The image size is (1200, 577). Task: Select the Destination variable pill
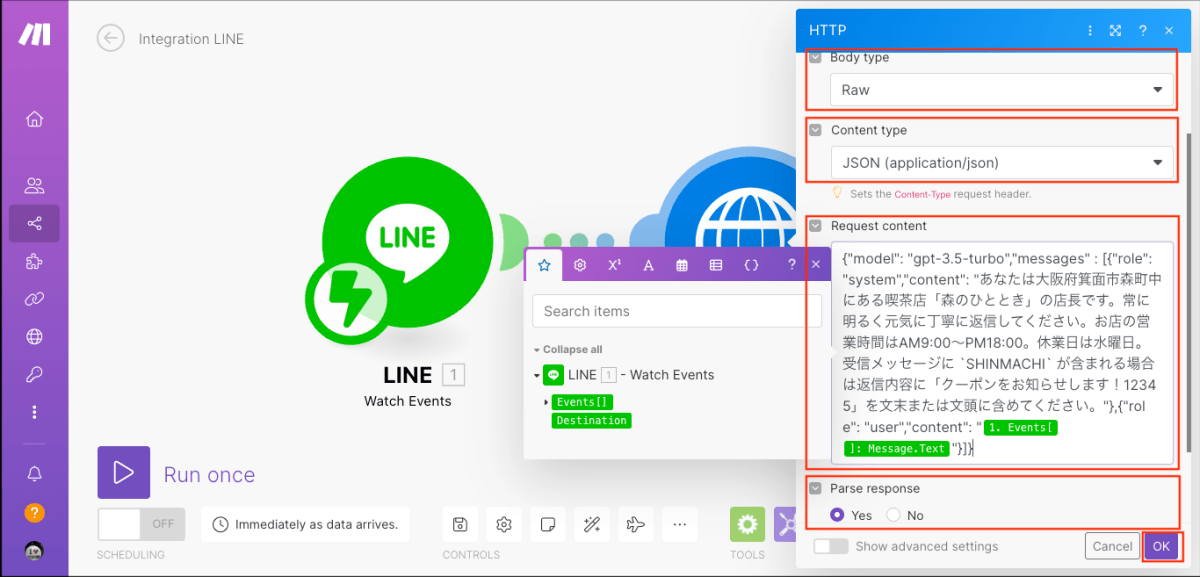click(x=591, y=421)
